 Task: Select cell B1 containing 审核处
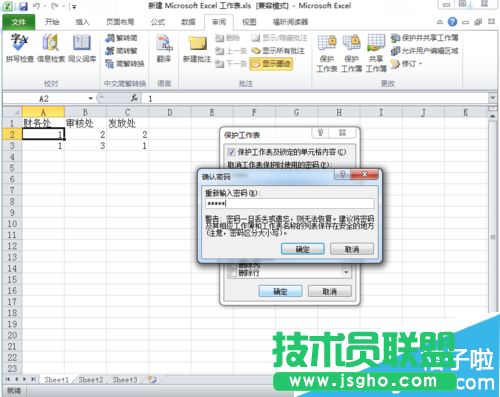85,123
